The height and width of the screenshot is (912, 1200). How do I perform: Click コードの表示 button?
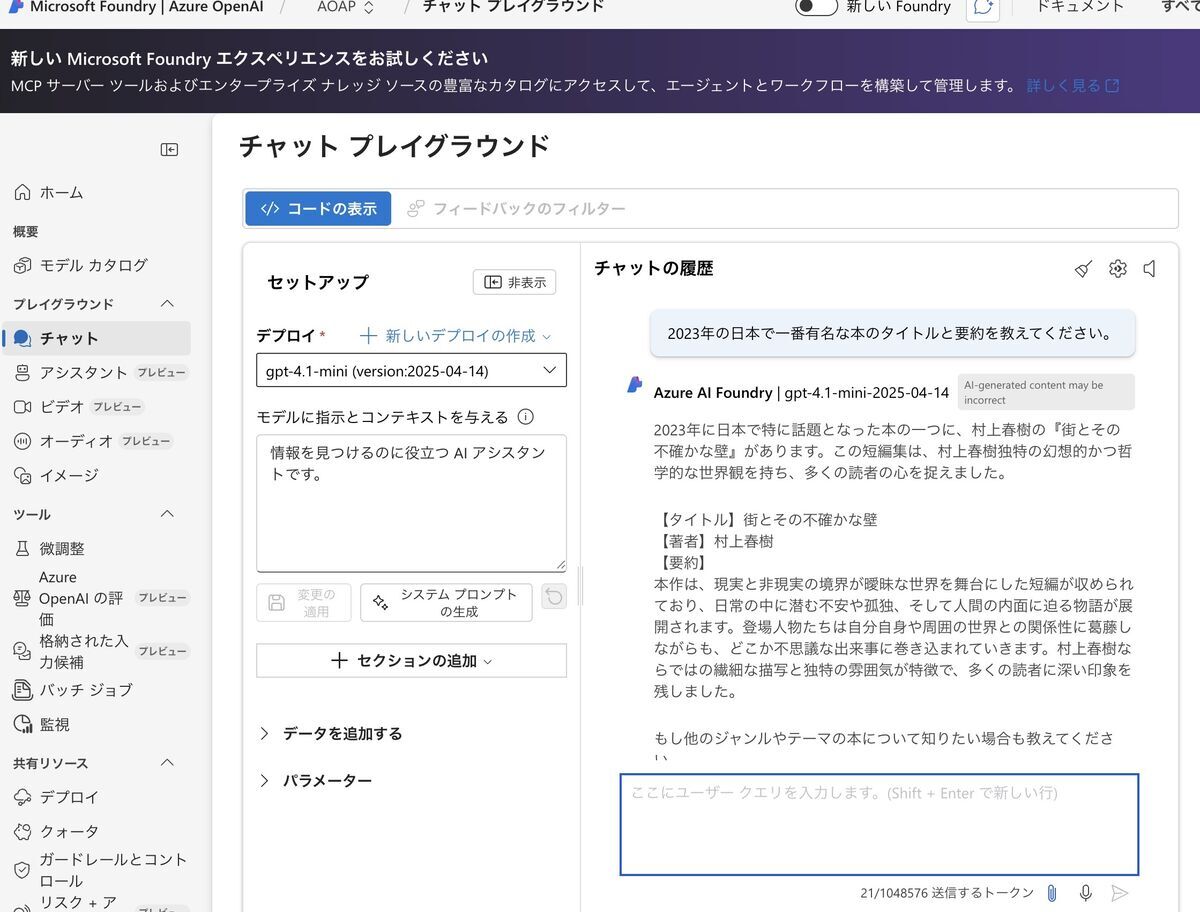318,209
